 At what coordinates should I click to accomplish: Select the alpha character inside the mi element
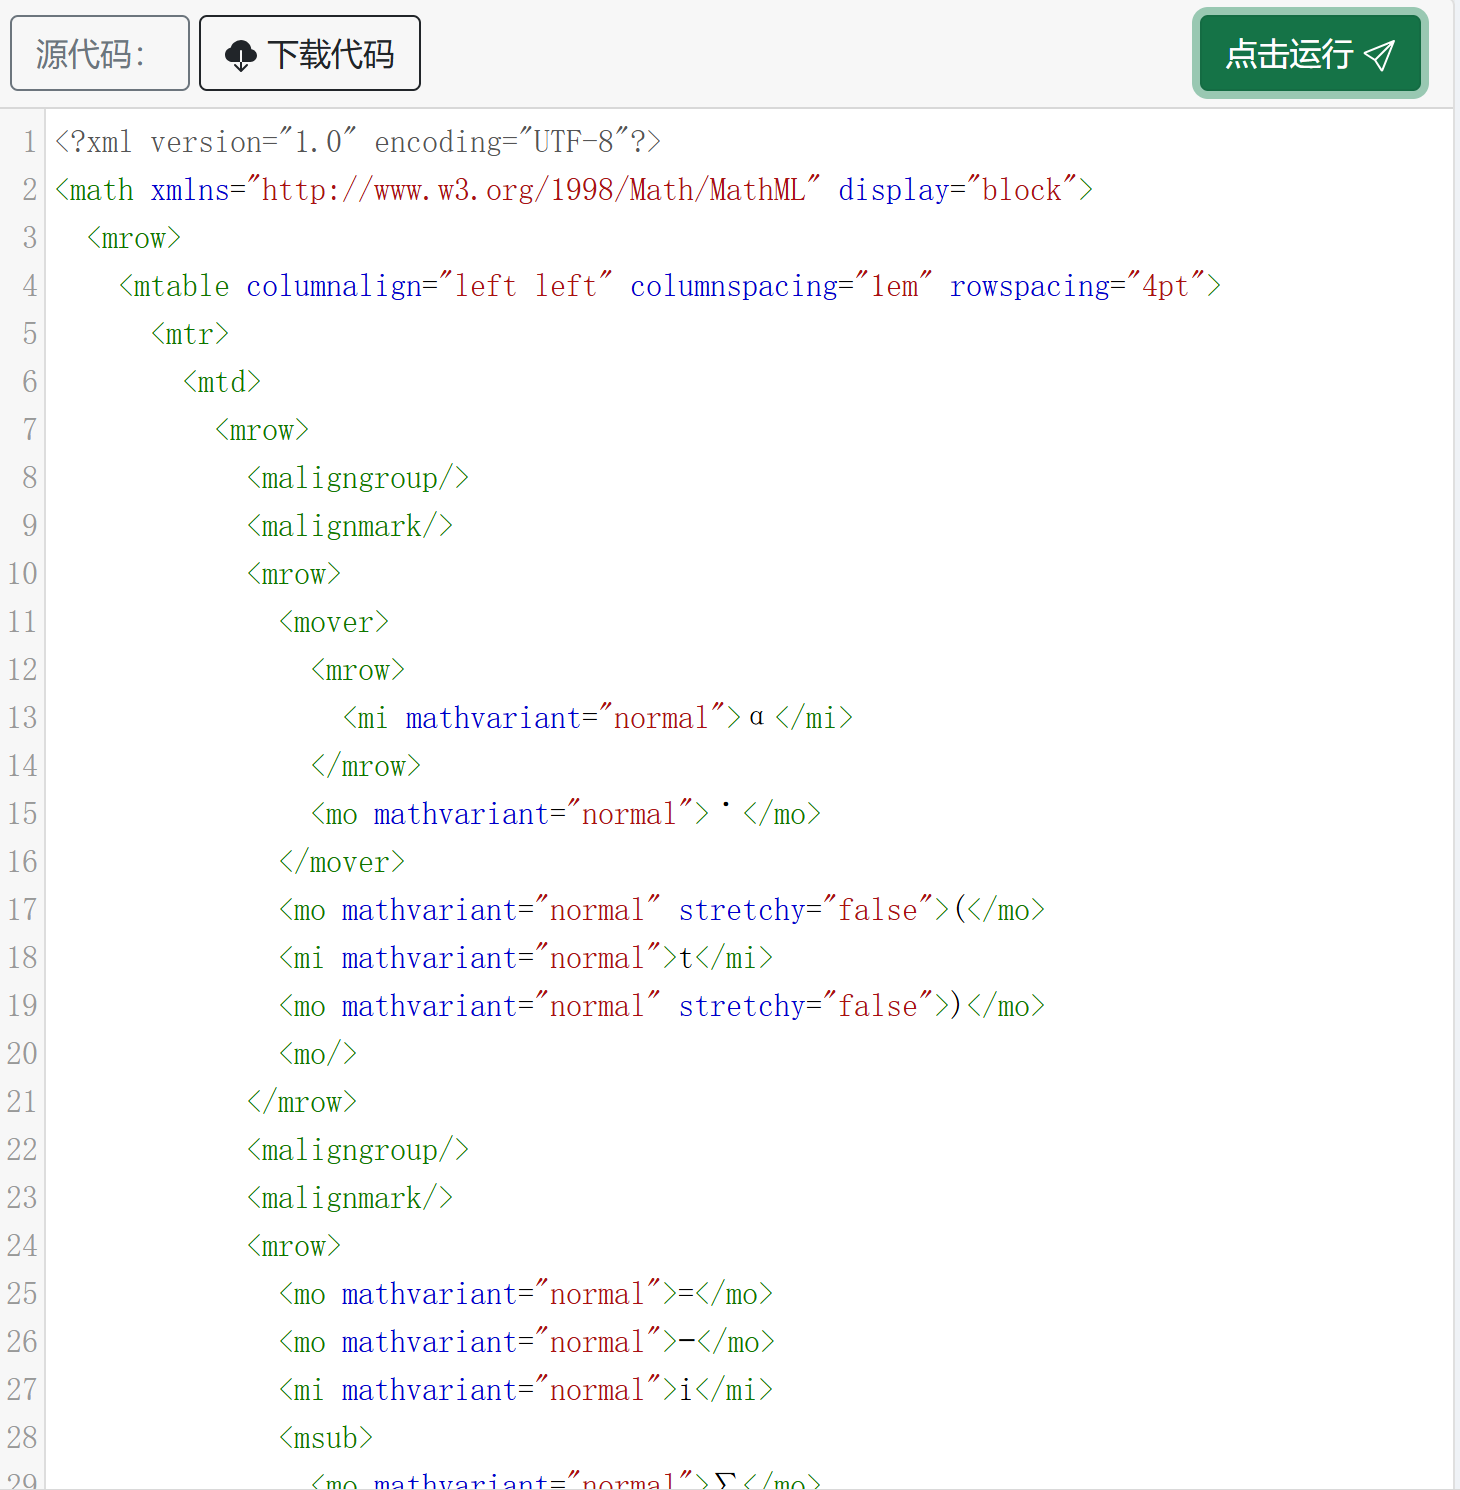[x=756, y=717]
